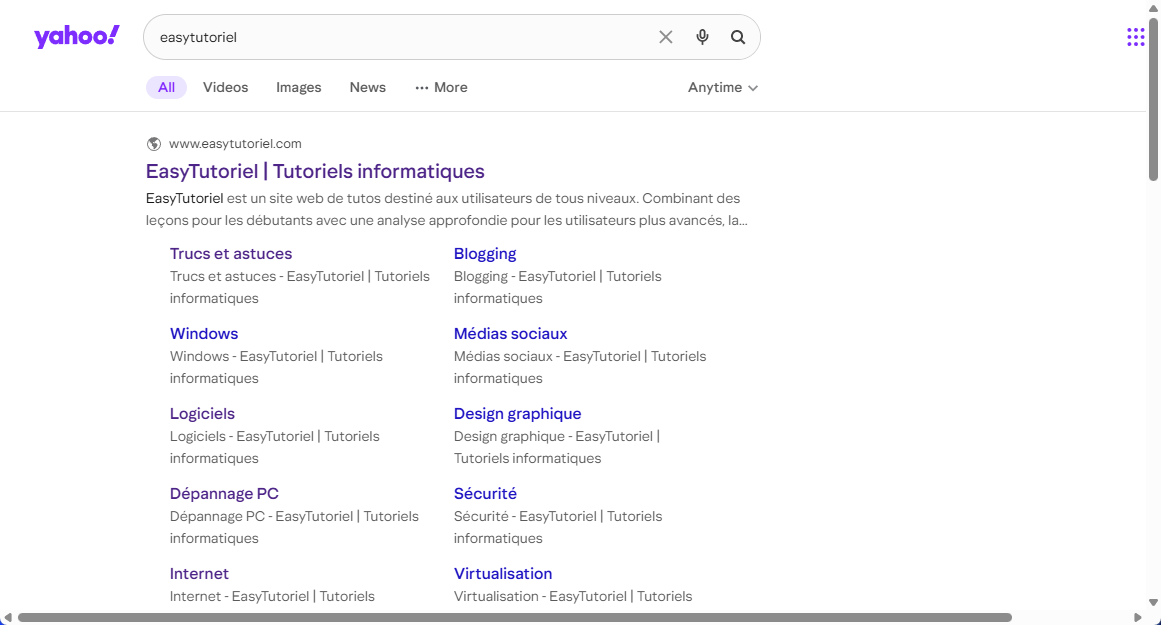Open the Trucs et astuces sitelink

[x=231, y=254]
